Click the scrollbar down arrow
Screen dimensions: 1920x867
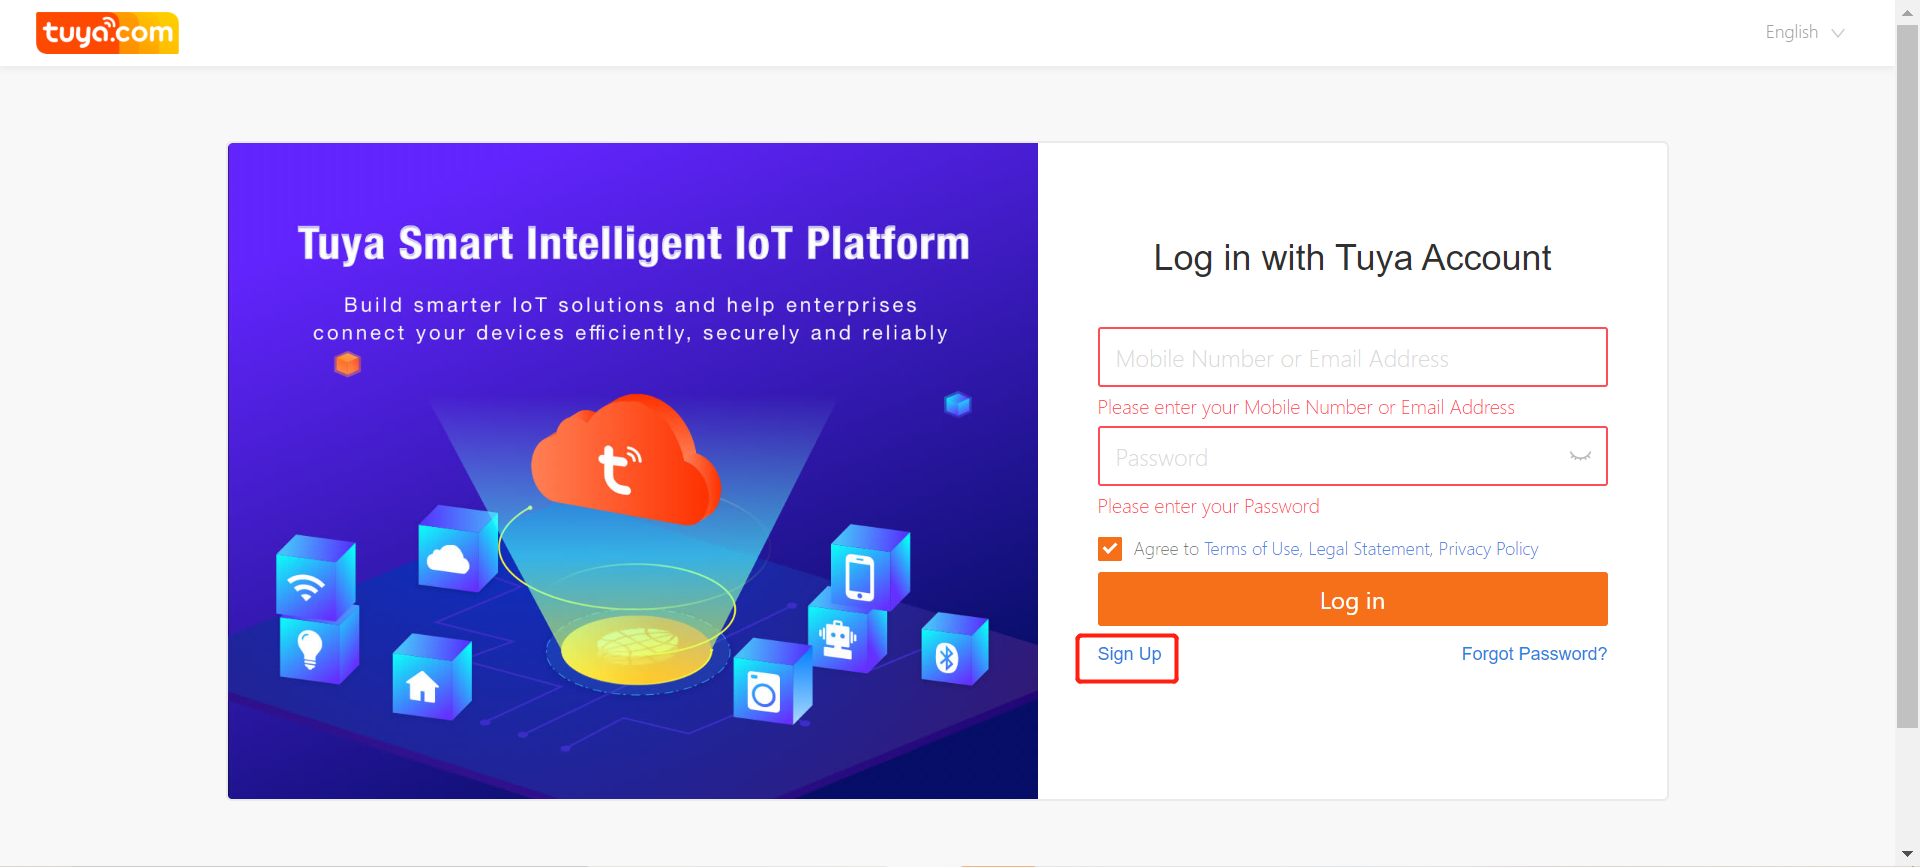[1906, 855]
